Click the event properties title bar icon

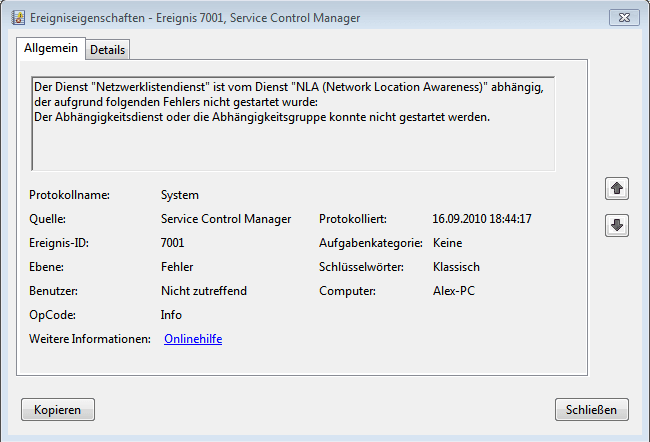pos(18,18)
